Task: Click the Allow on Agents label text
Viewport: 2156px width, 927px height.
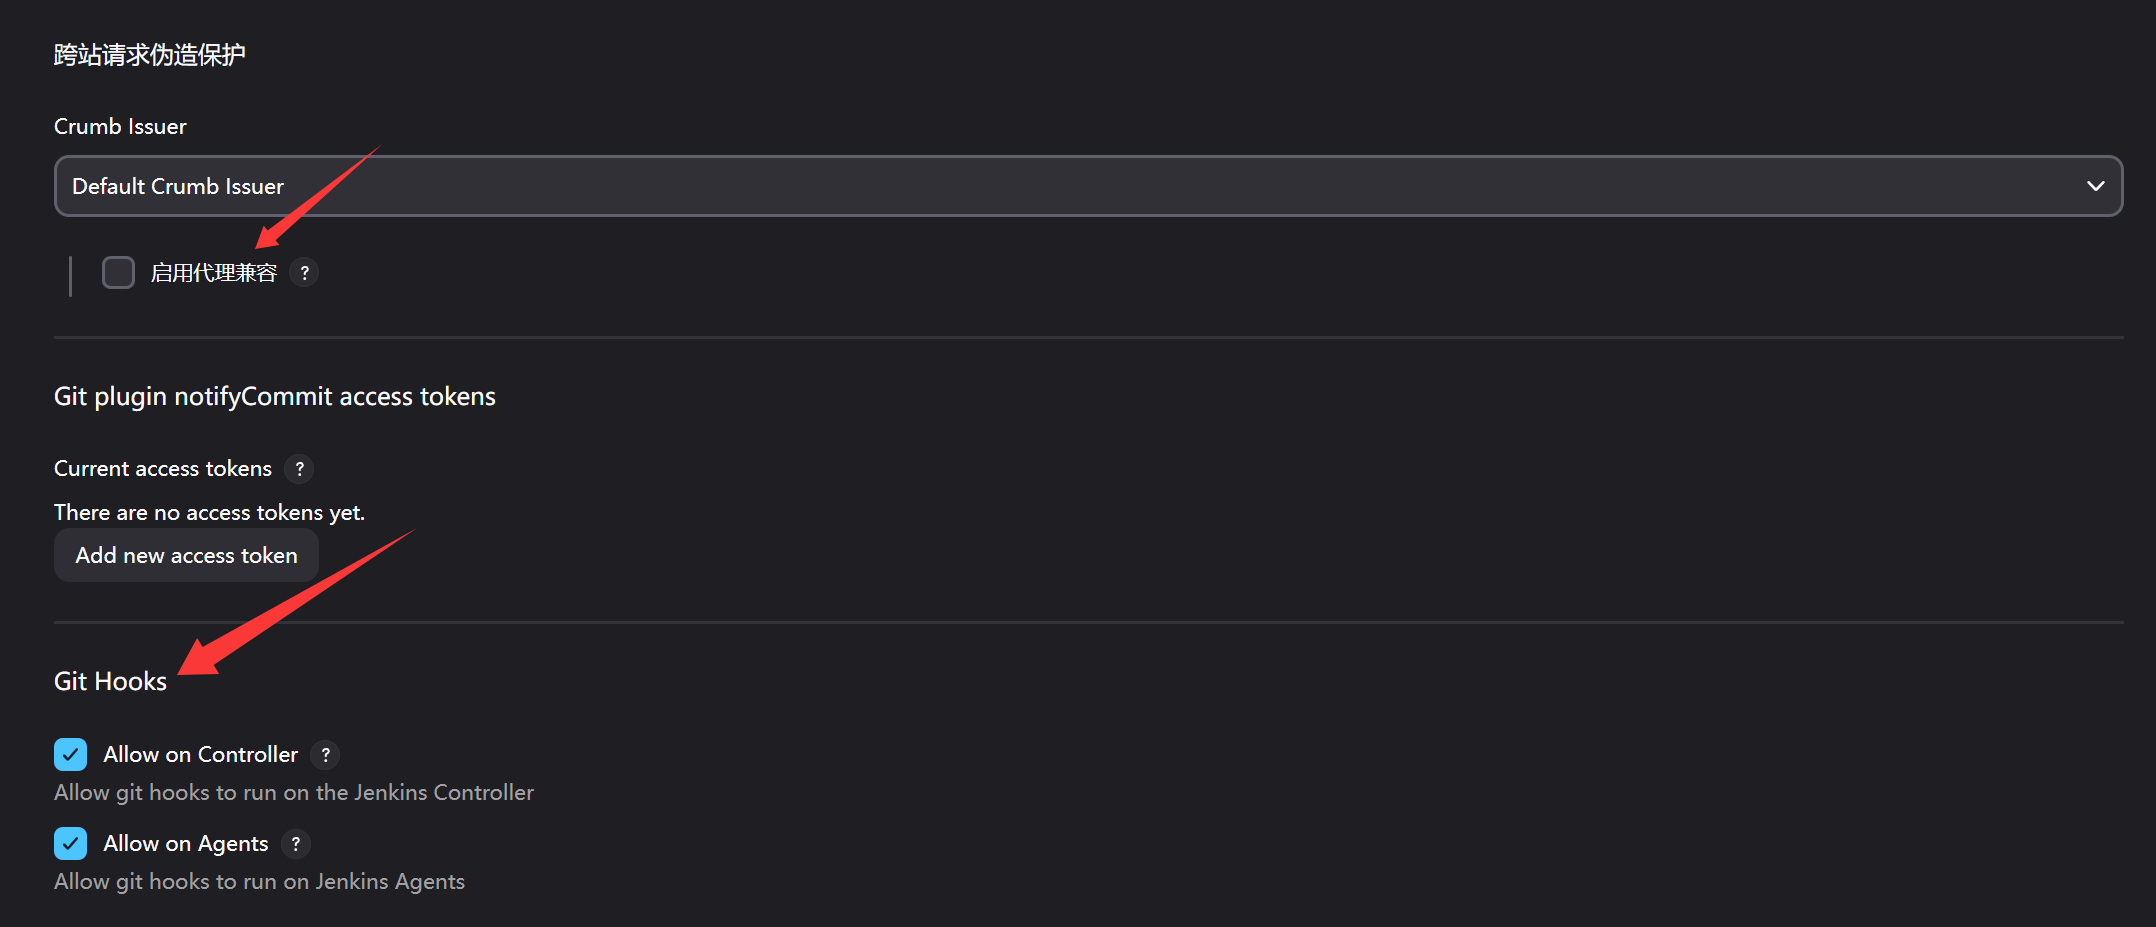Action: coord(185,844)
